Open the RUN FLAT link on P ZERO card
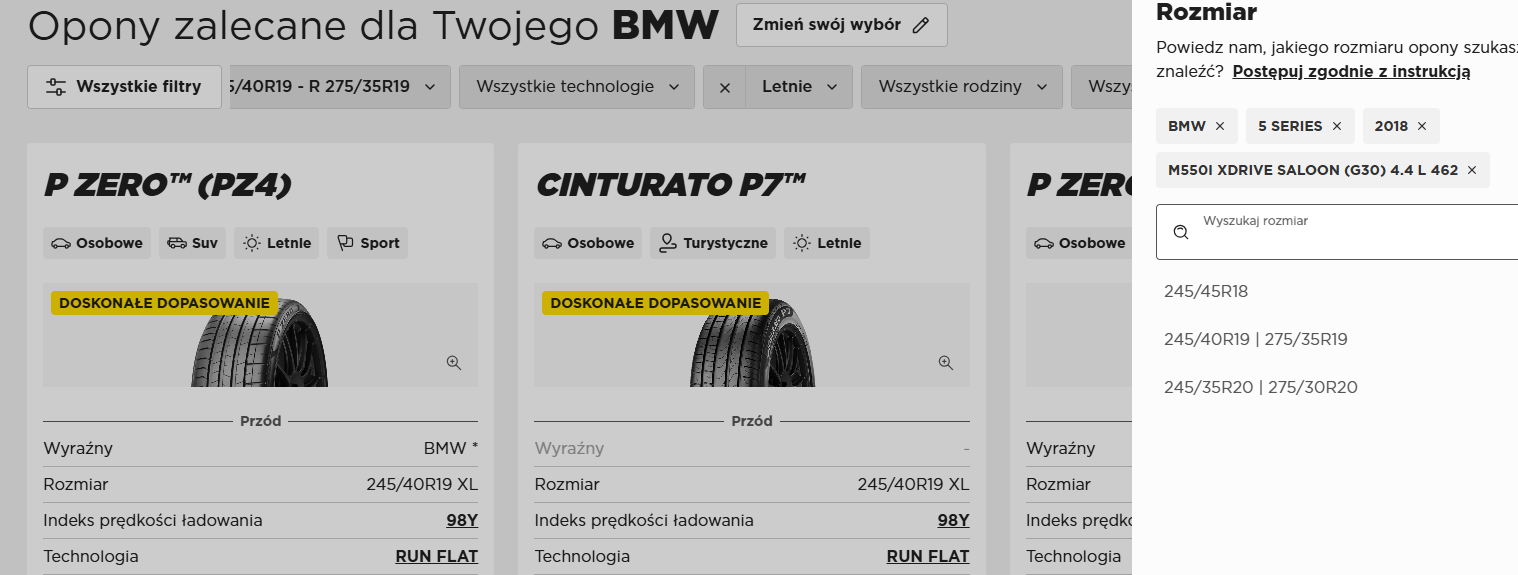Image resolution: width=1518 pixels, height=575 pixels. [x=437, y=557]
